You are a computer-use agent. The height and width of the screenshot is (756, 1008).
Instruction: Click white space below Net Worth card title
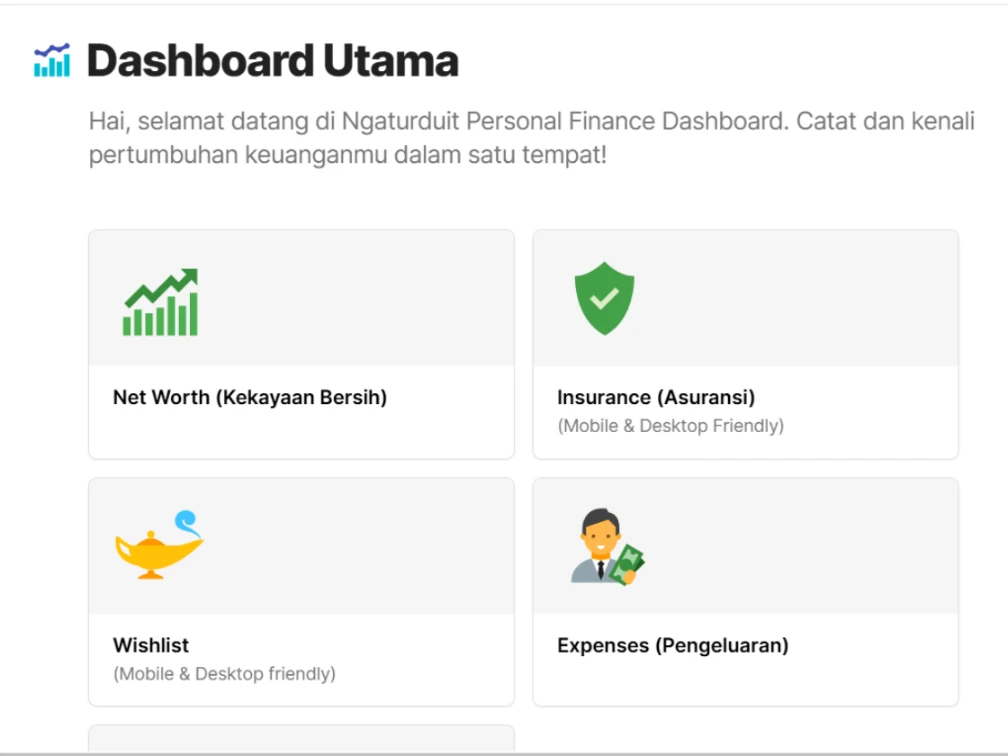pos(300,434)
